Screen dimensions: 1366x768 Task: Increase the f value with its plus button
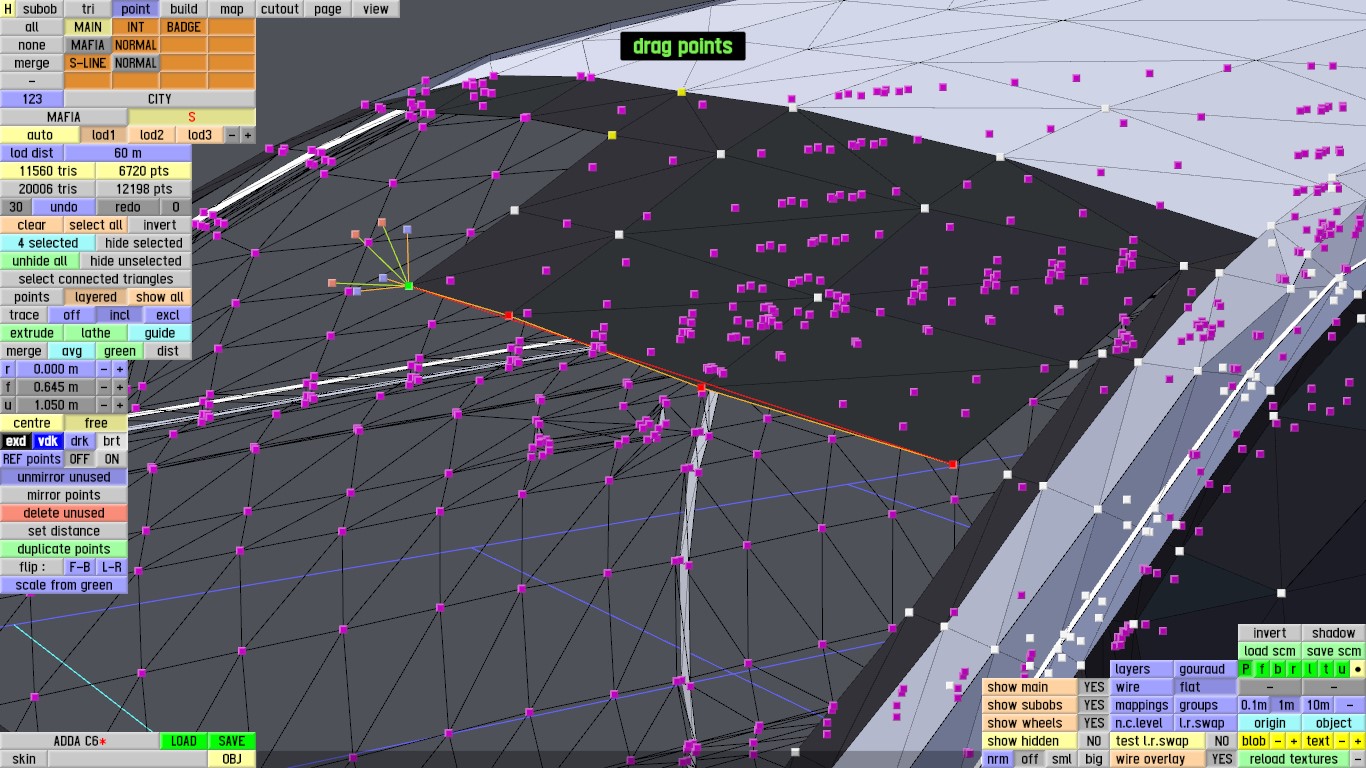(x=120, y=387)
